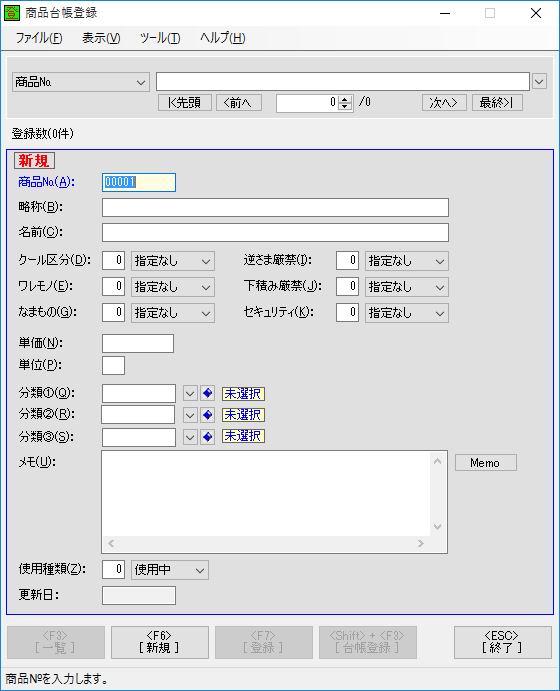The image size is (560, 691).
Task: Click memo horizontal scrollbar right arrow
Action: [x=421, y=543]
